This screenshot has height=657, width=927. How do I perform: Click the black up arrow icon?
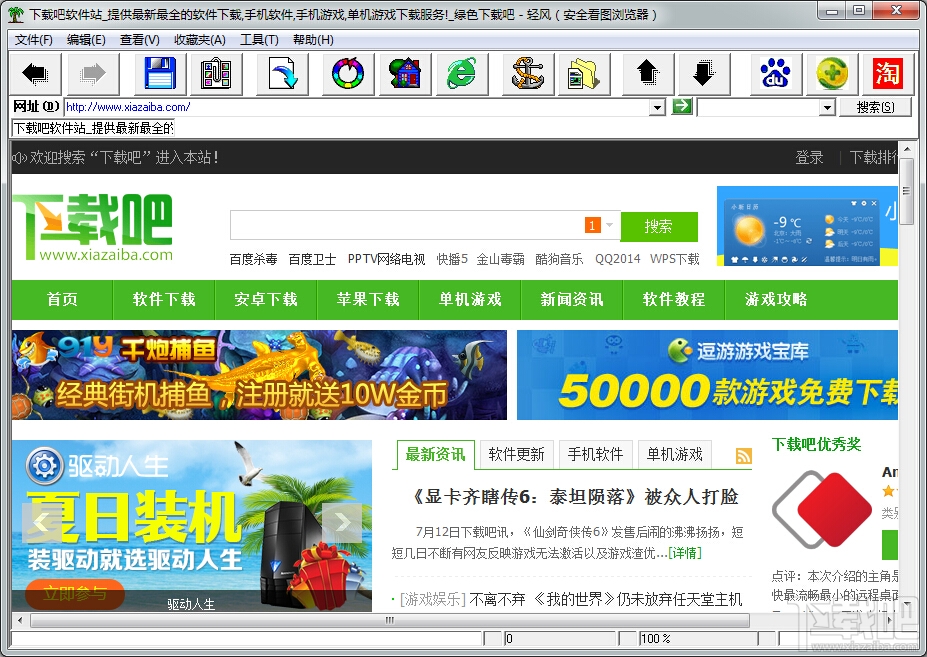click(x=649, y=74)
